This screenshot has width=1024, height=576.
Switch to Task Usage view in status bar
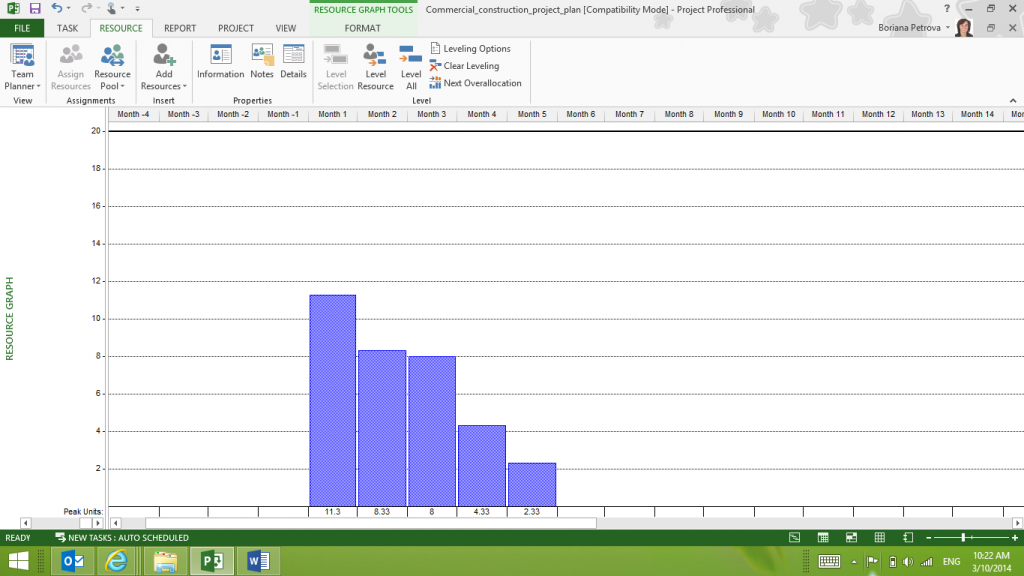[823, 537]
